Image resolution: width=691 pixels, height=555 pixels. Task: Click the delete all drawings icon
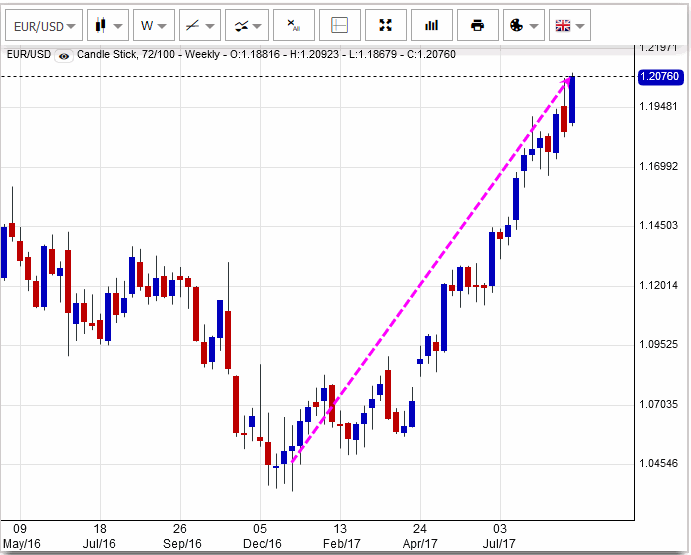(x=293, y=26)
